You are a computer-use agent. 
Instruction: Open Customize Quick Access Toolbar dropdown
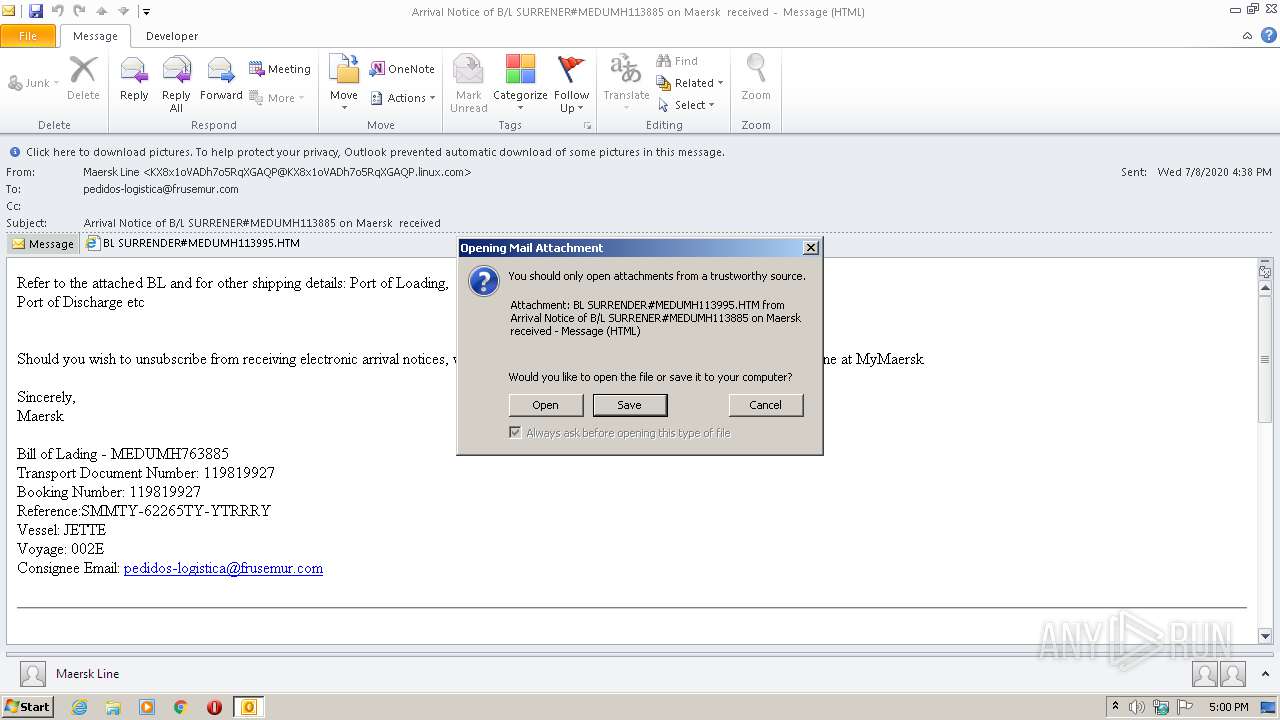[146, 12]
